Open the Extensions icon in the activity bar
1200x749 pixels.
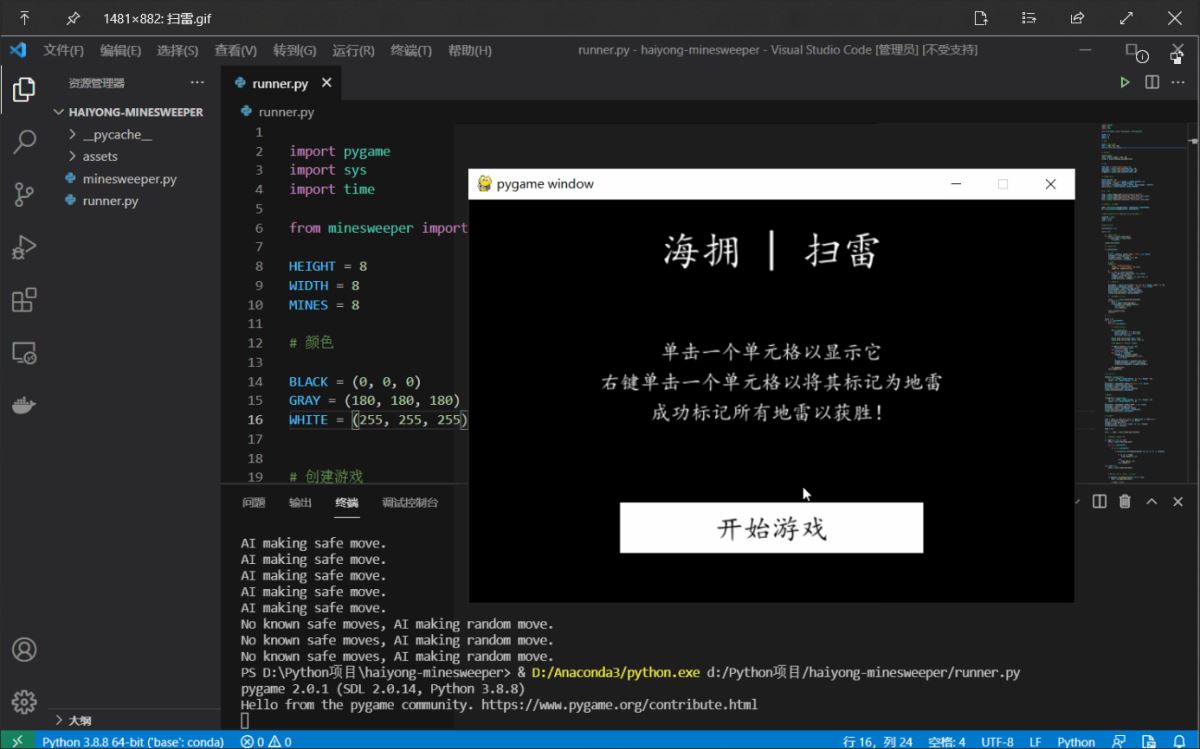point(24,299)
